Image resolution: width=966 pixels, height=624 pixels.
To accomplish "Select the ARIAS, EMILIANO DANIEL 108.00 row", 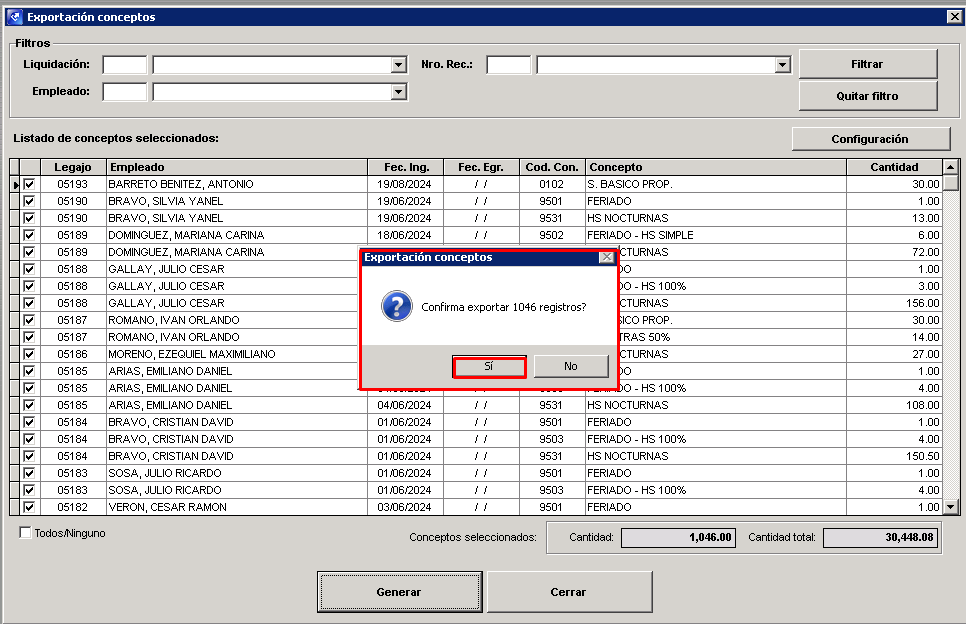I will 476,405.
